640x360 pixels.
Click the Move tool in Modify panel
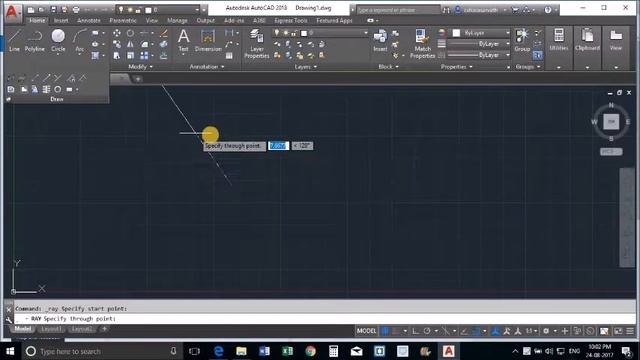coord(117,33)
